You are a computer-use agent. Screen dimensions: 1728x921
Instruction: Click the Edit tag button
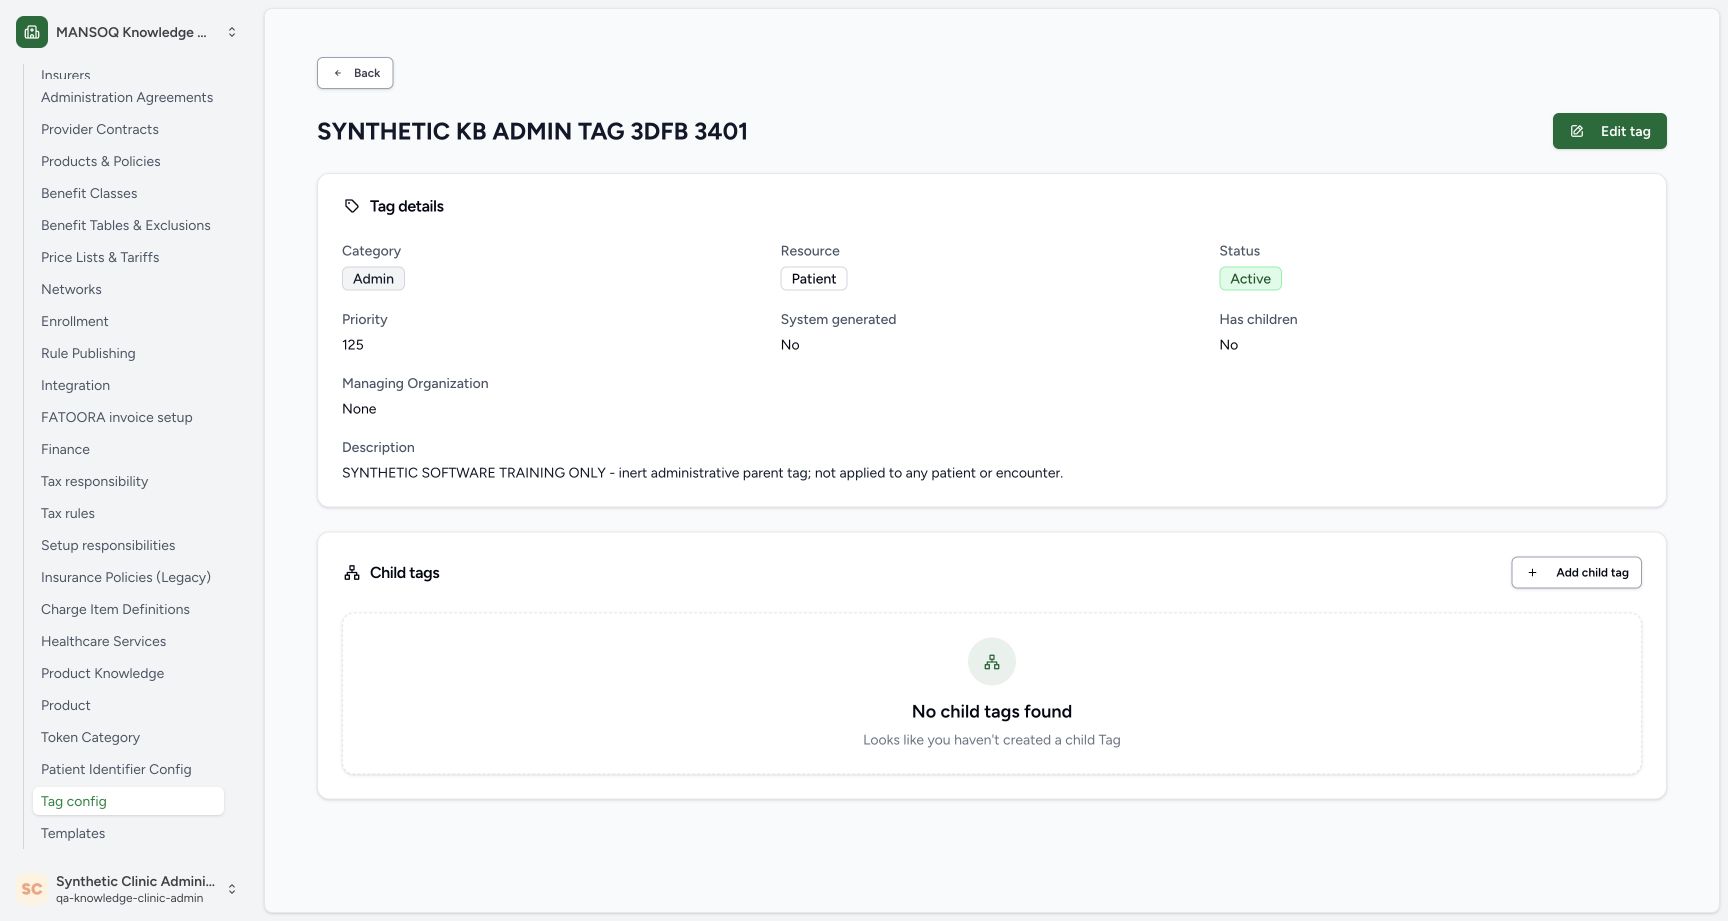coord(1609,131)
